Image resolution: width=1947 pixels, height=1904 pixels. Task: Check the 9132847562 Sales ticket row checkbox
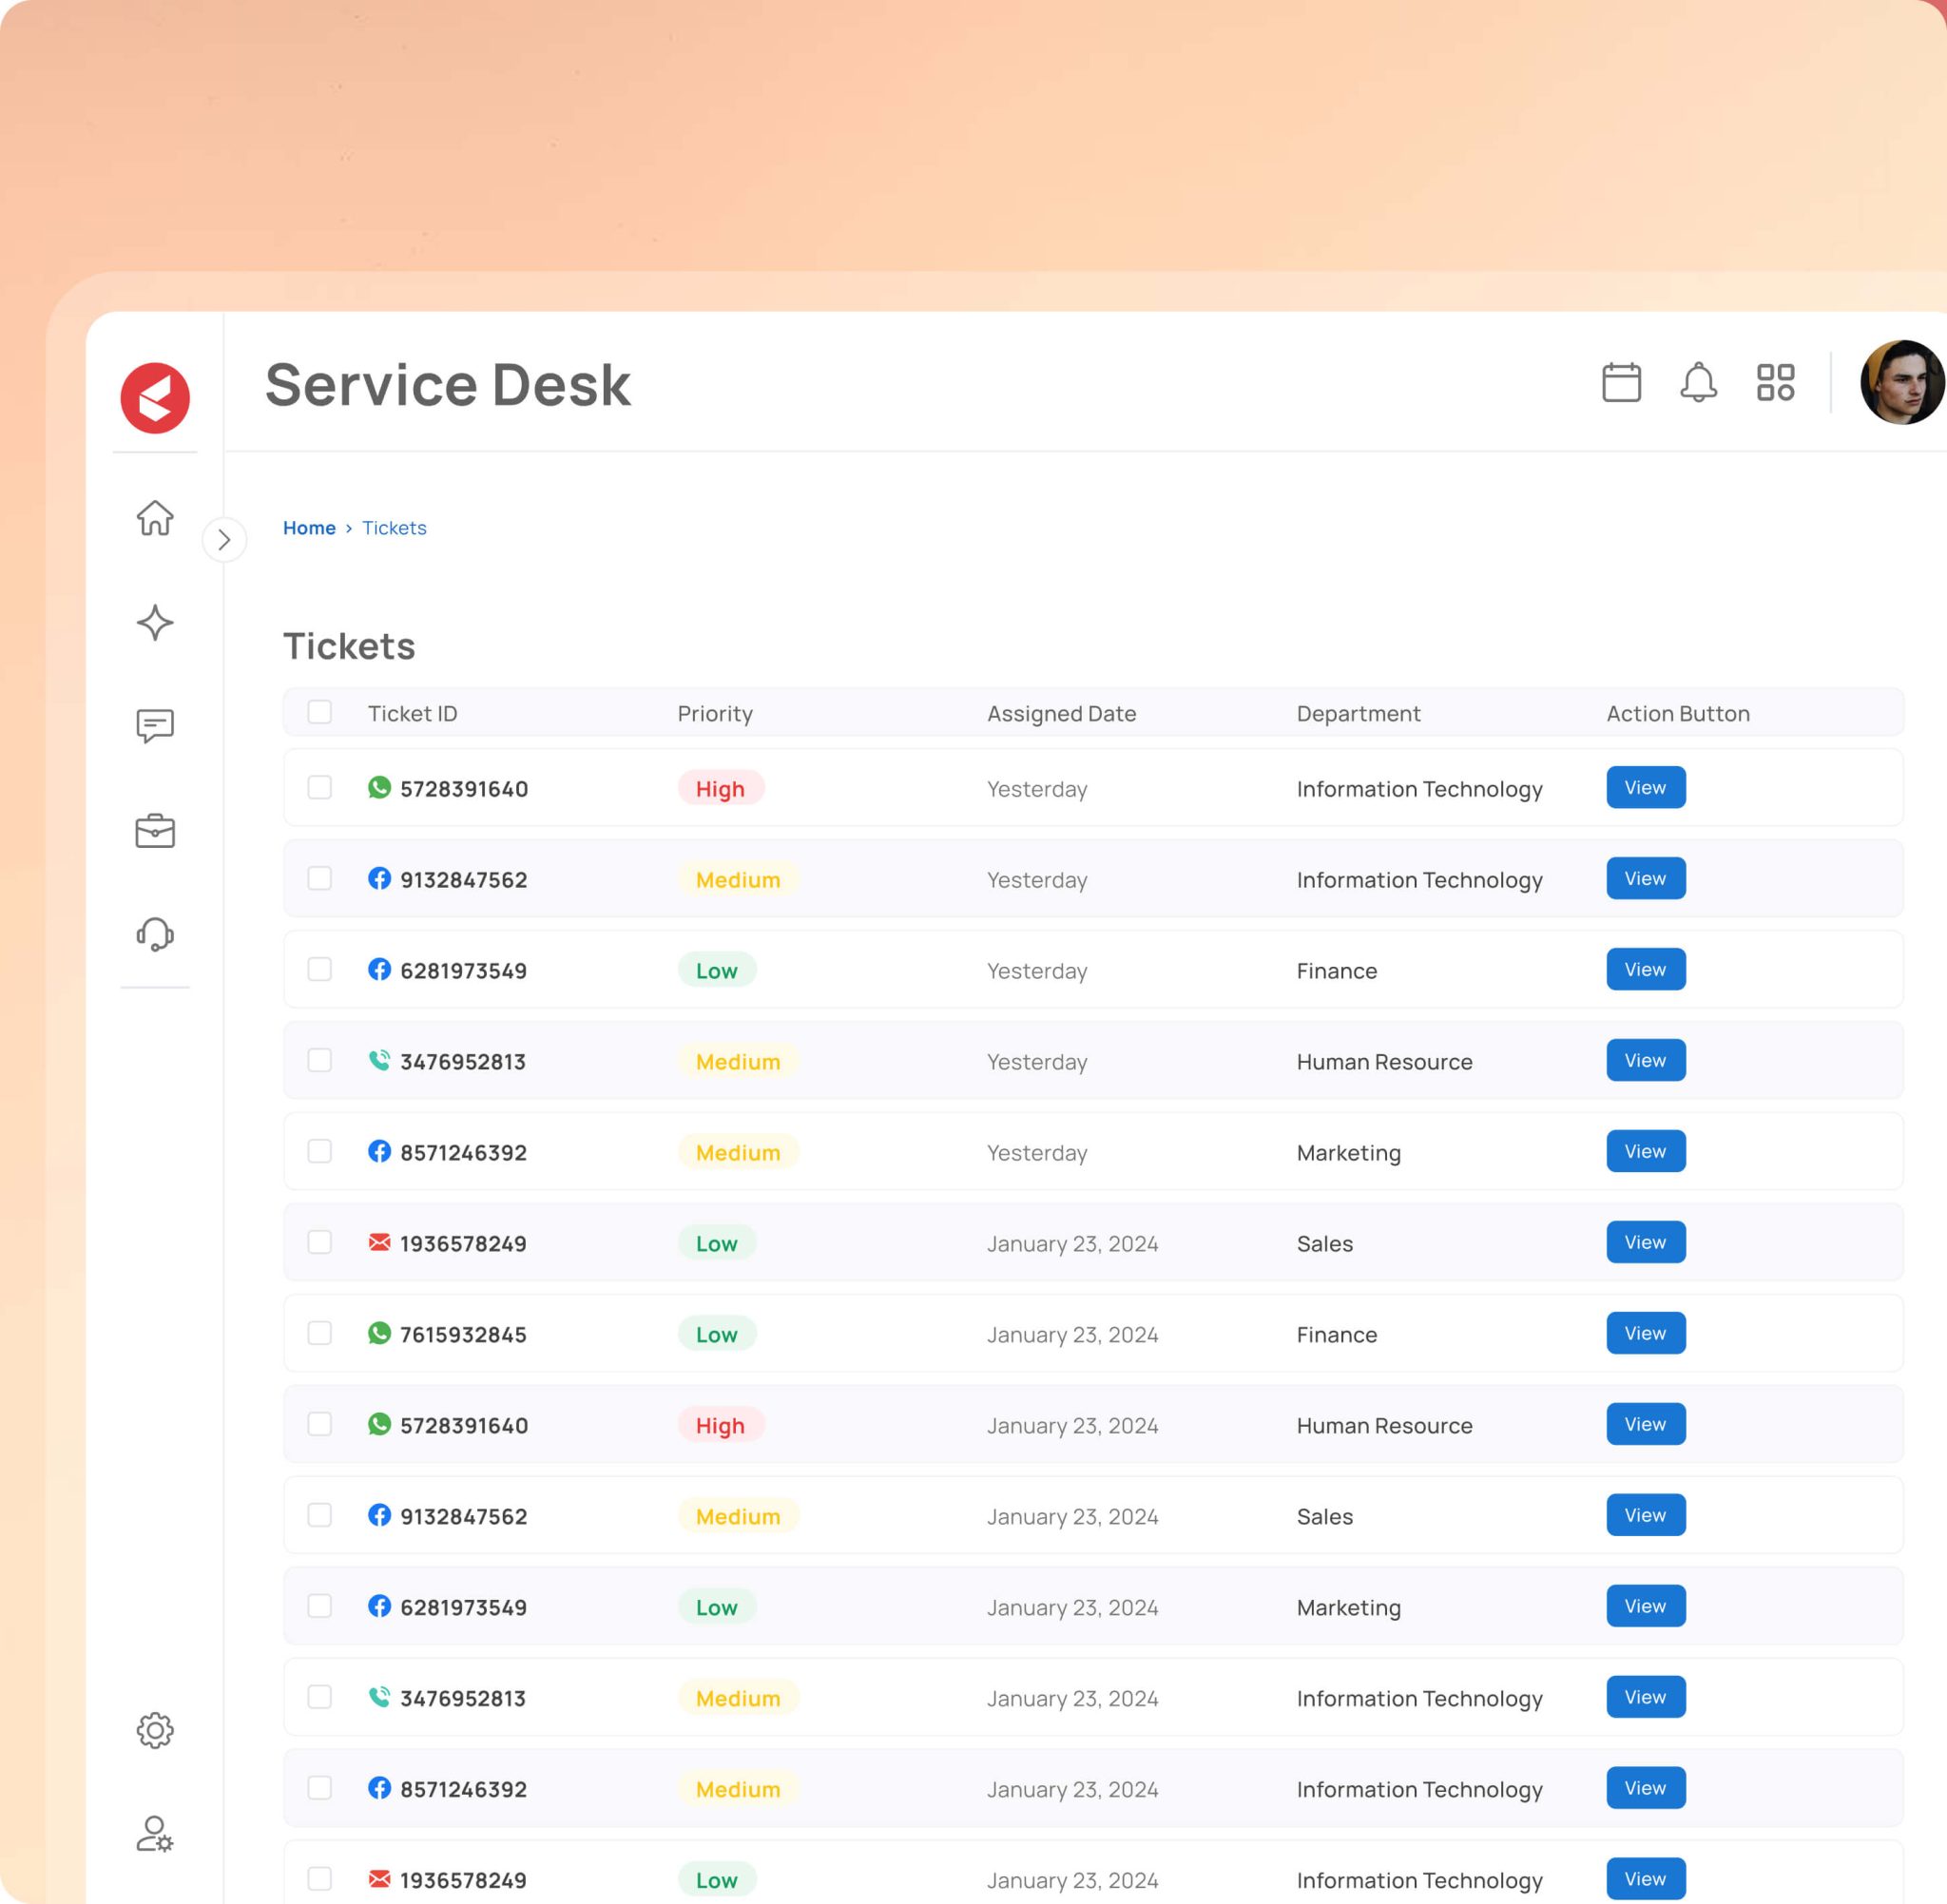(x=320, y=1515)
